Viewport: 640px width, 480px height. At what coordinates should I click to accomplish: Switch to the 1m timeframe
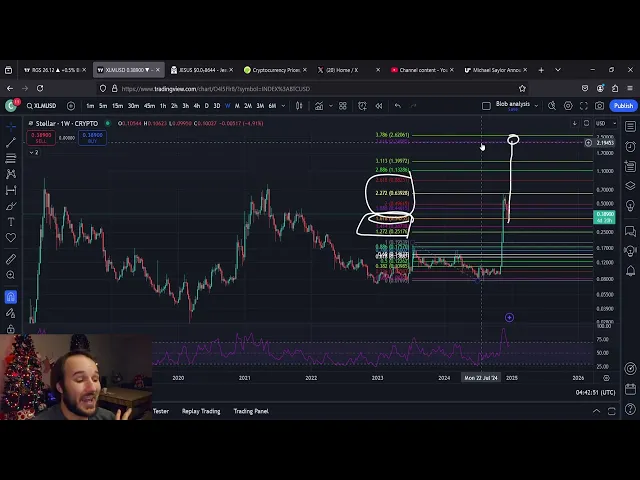90,106
